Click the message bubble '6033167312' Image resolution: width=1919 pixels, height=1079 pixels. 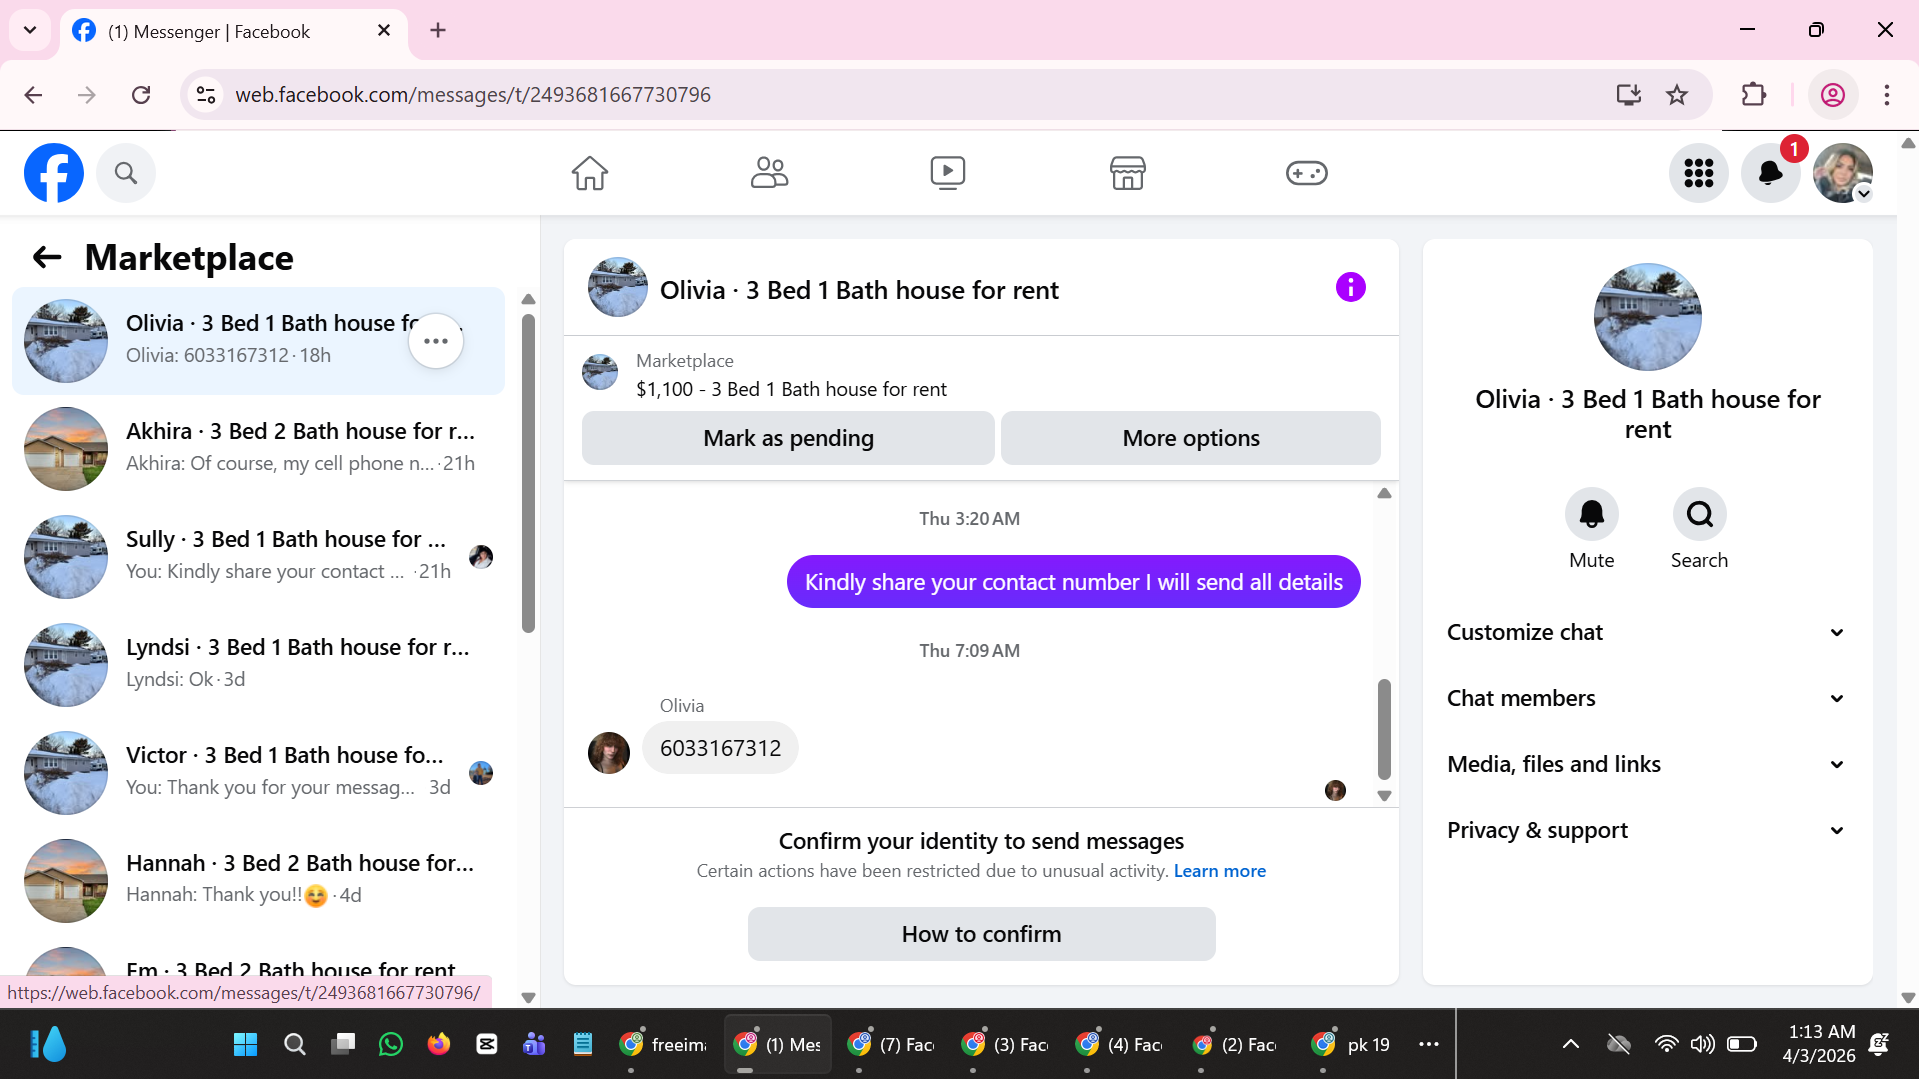pyautogui.click(x=720, y=748)
